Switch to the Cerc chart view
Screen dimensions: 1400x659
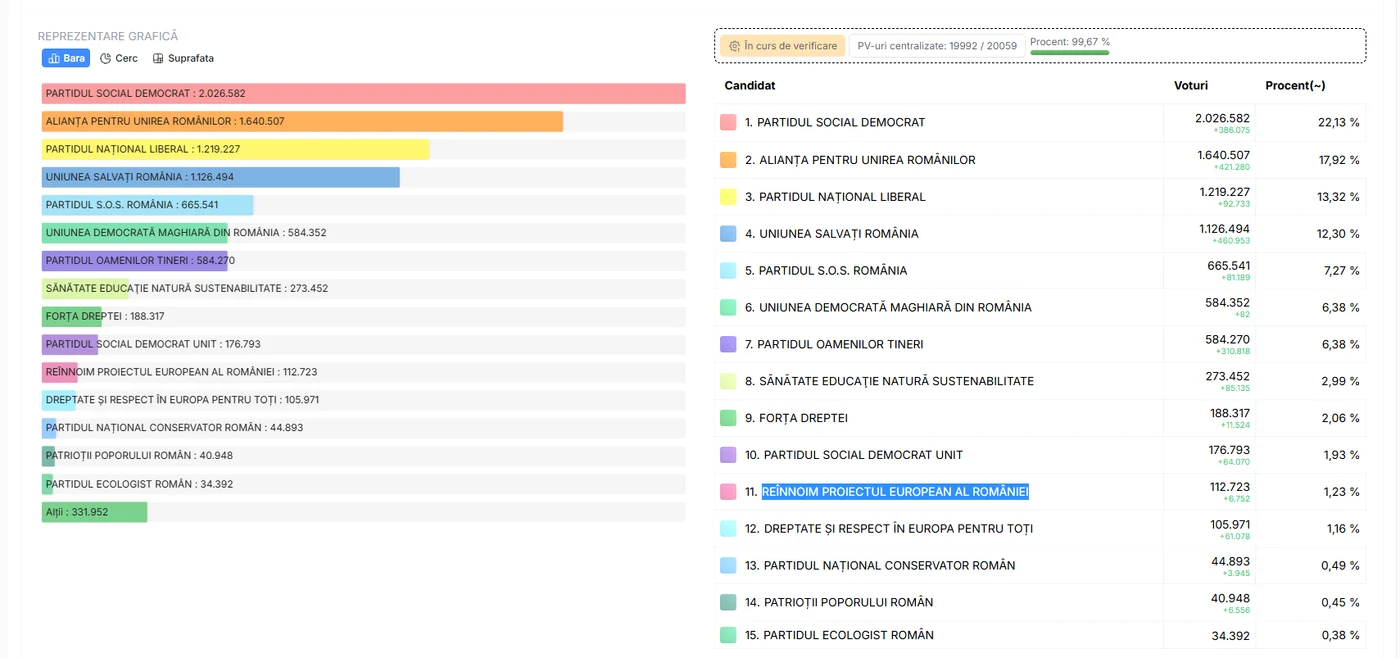(x=119, y=58)
